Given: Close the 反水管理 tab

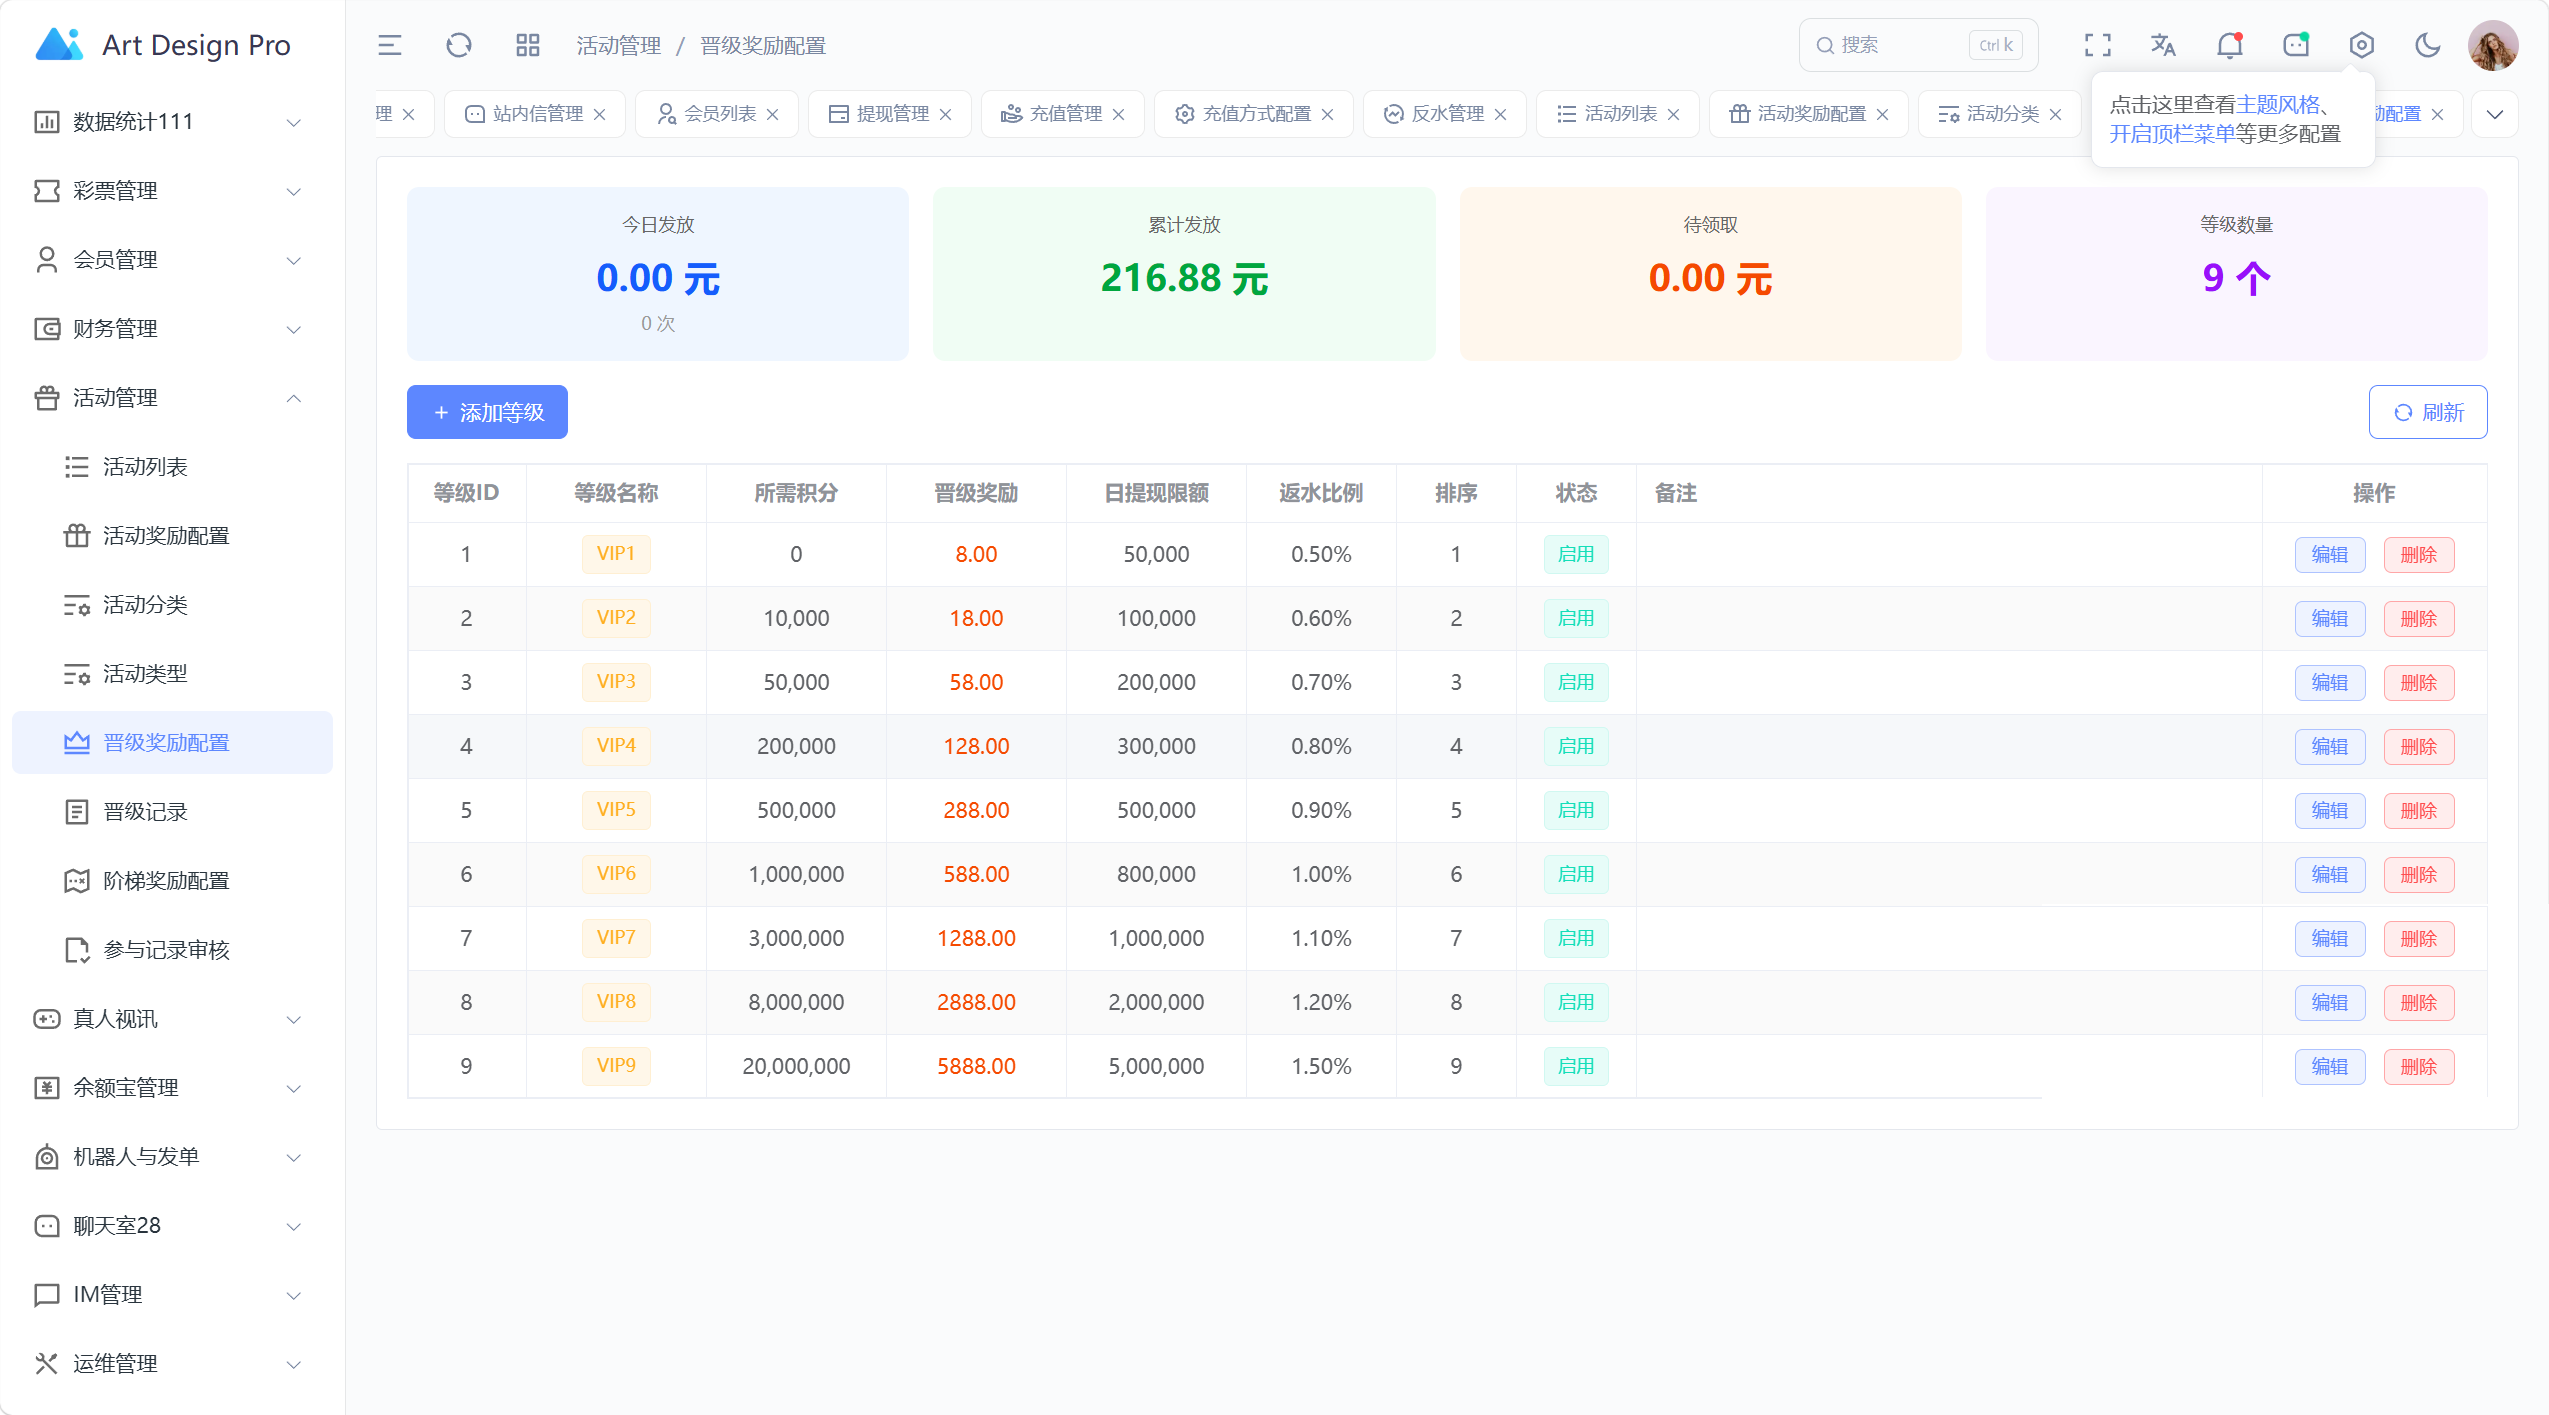Looking at the screenshot, I should coord(1500,114).
